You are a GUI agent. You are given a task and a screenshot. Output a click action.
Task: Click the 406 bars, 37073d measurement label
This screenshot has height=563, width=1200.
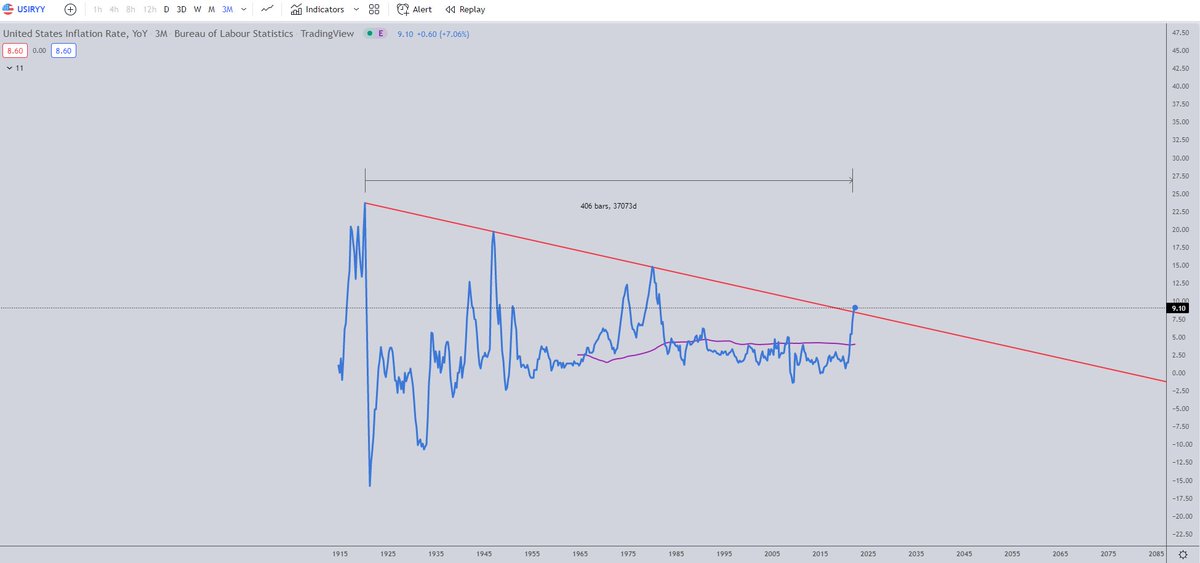click(609, 206)
